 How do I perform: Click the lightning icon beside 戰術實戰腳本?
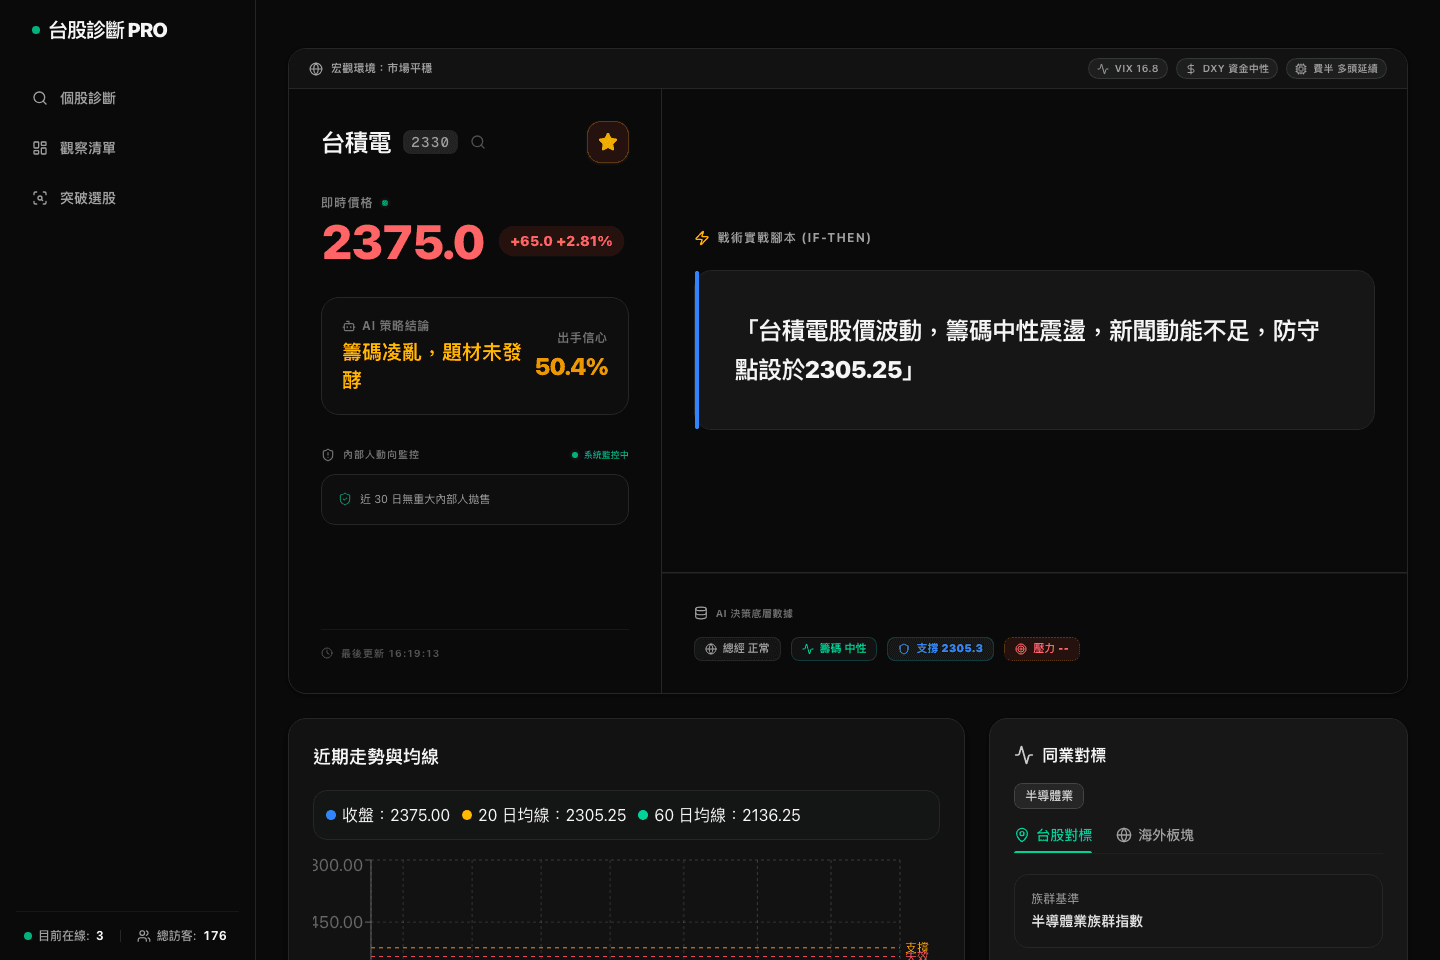702,238
